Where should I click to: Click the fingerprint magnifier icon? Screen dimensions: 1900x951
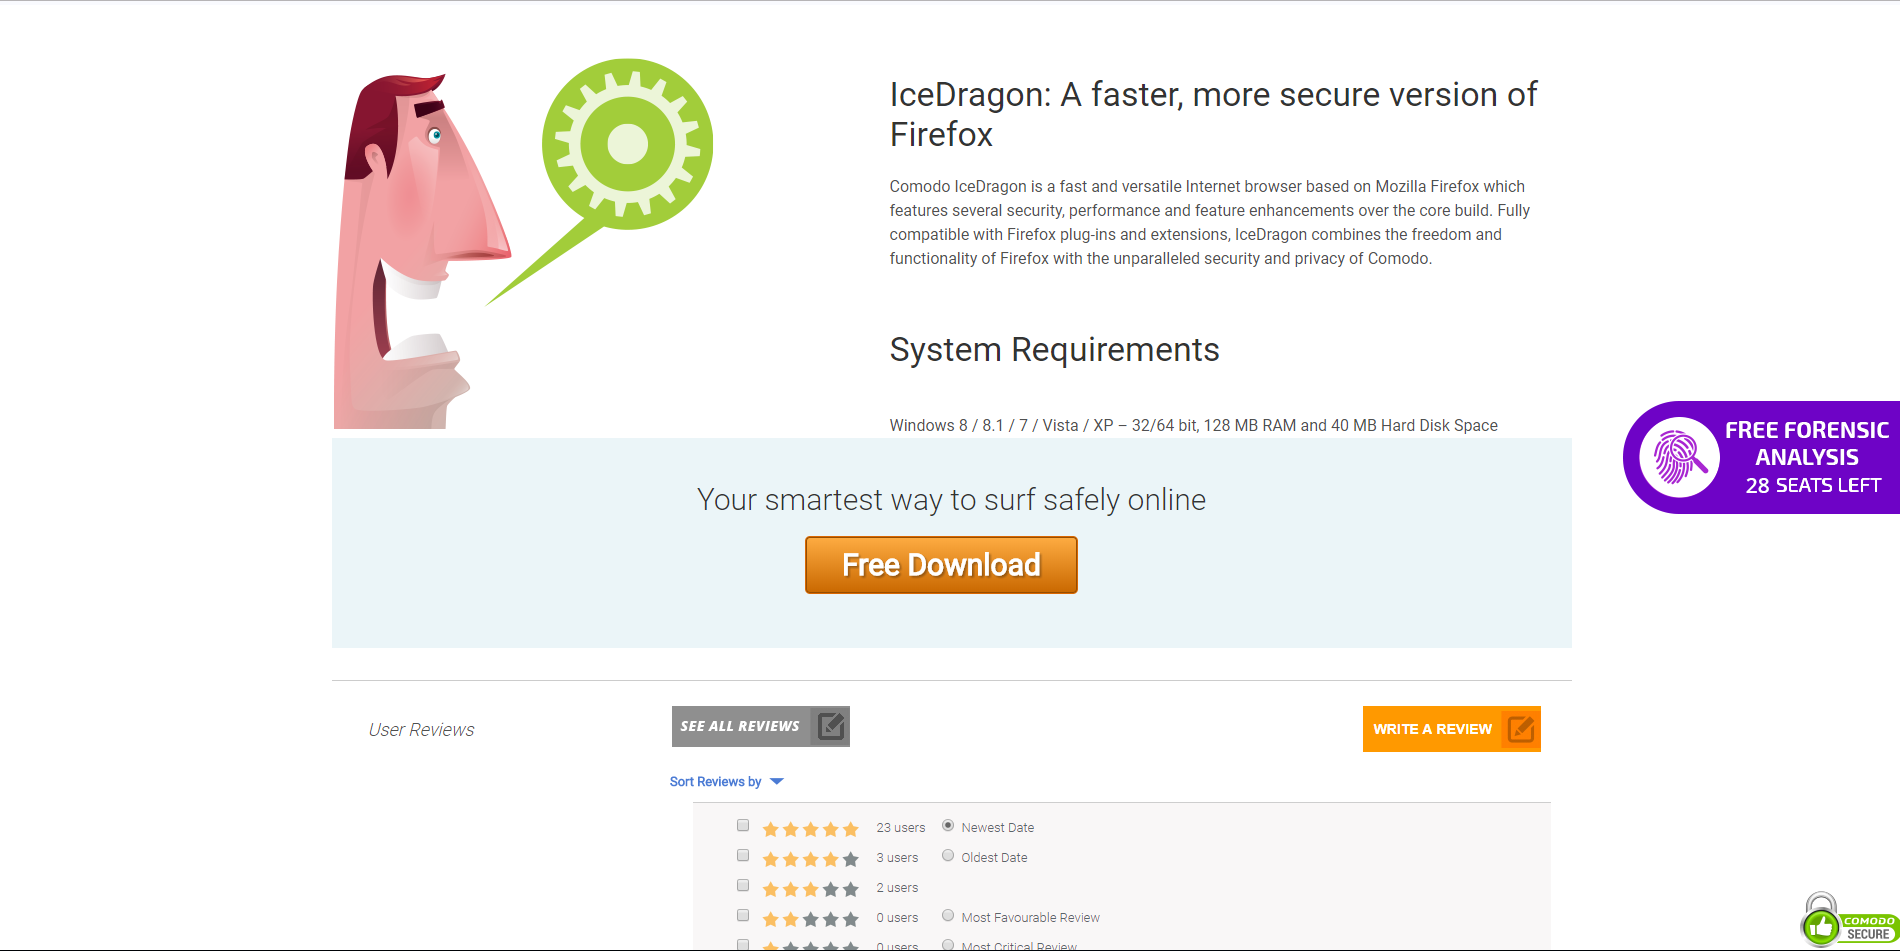(x=1680, y=457)
